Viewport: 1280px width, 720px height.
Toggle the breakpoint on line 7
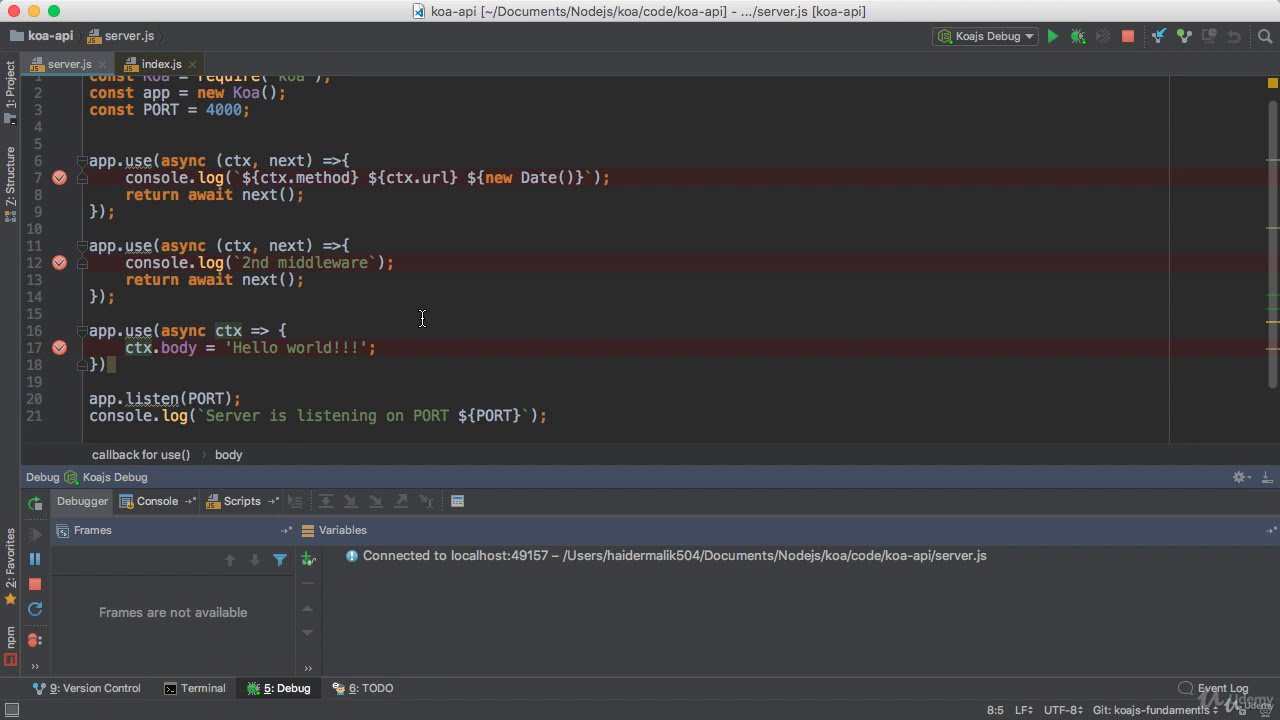pos(59,178)
